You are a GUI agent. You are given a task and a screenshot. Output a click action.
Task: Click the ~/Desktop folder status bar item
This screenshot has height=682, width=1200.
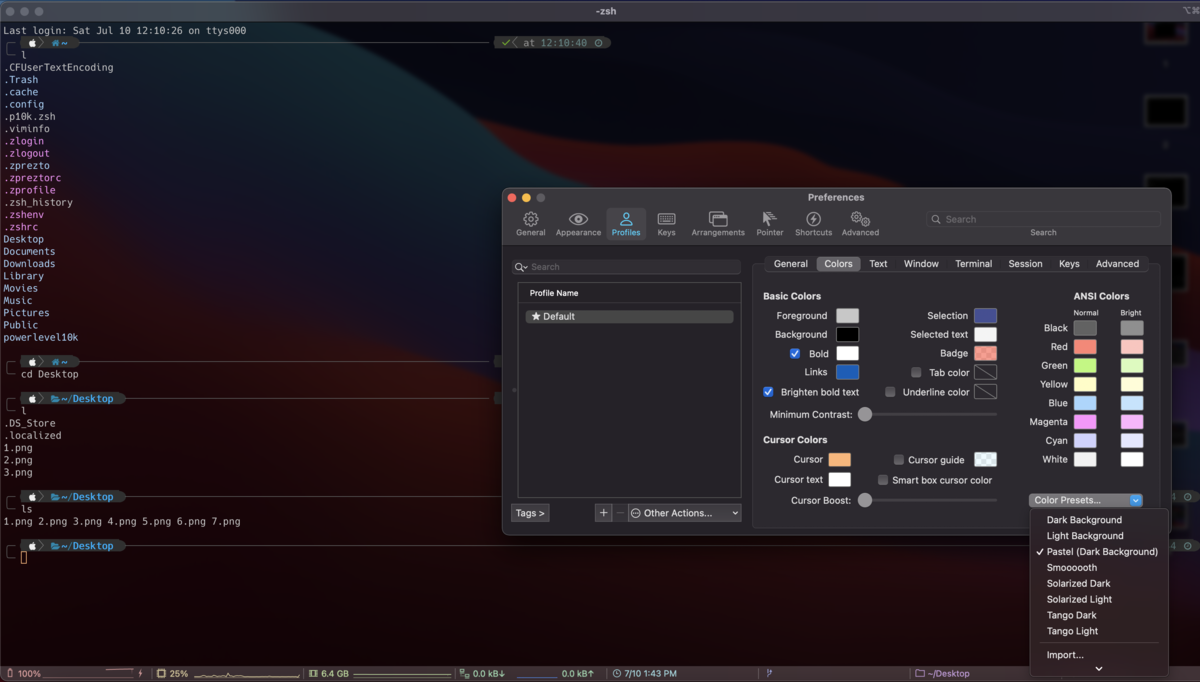[942, 674]
